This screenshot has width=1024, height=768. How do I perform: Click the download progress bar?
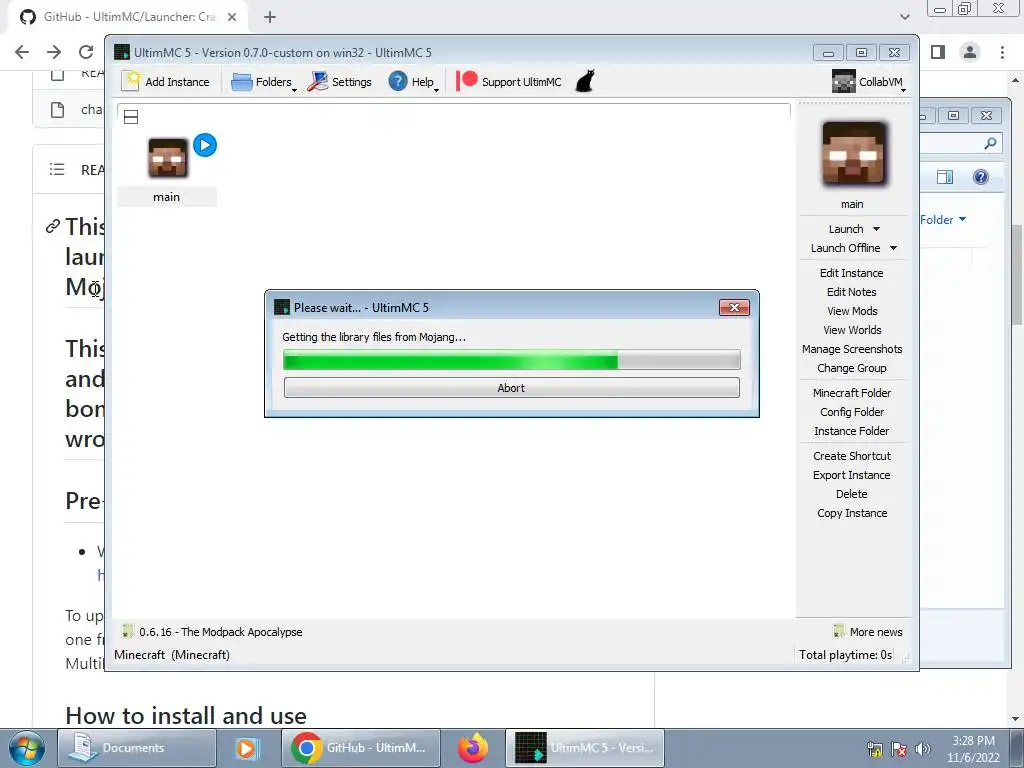tap(511, 359)
